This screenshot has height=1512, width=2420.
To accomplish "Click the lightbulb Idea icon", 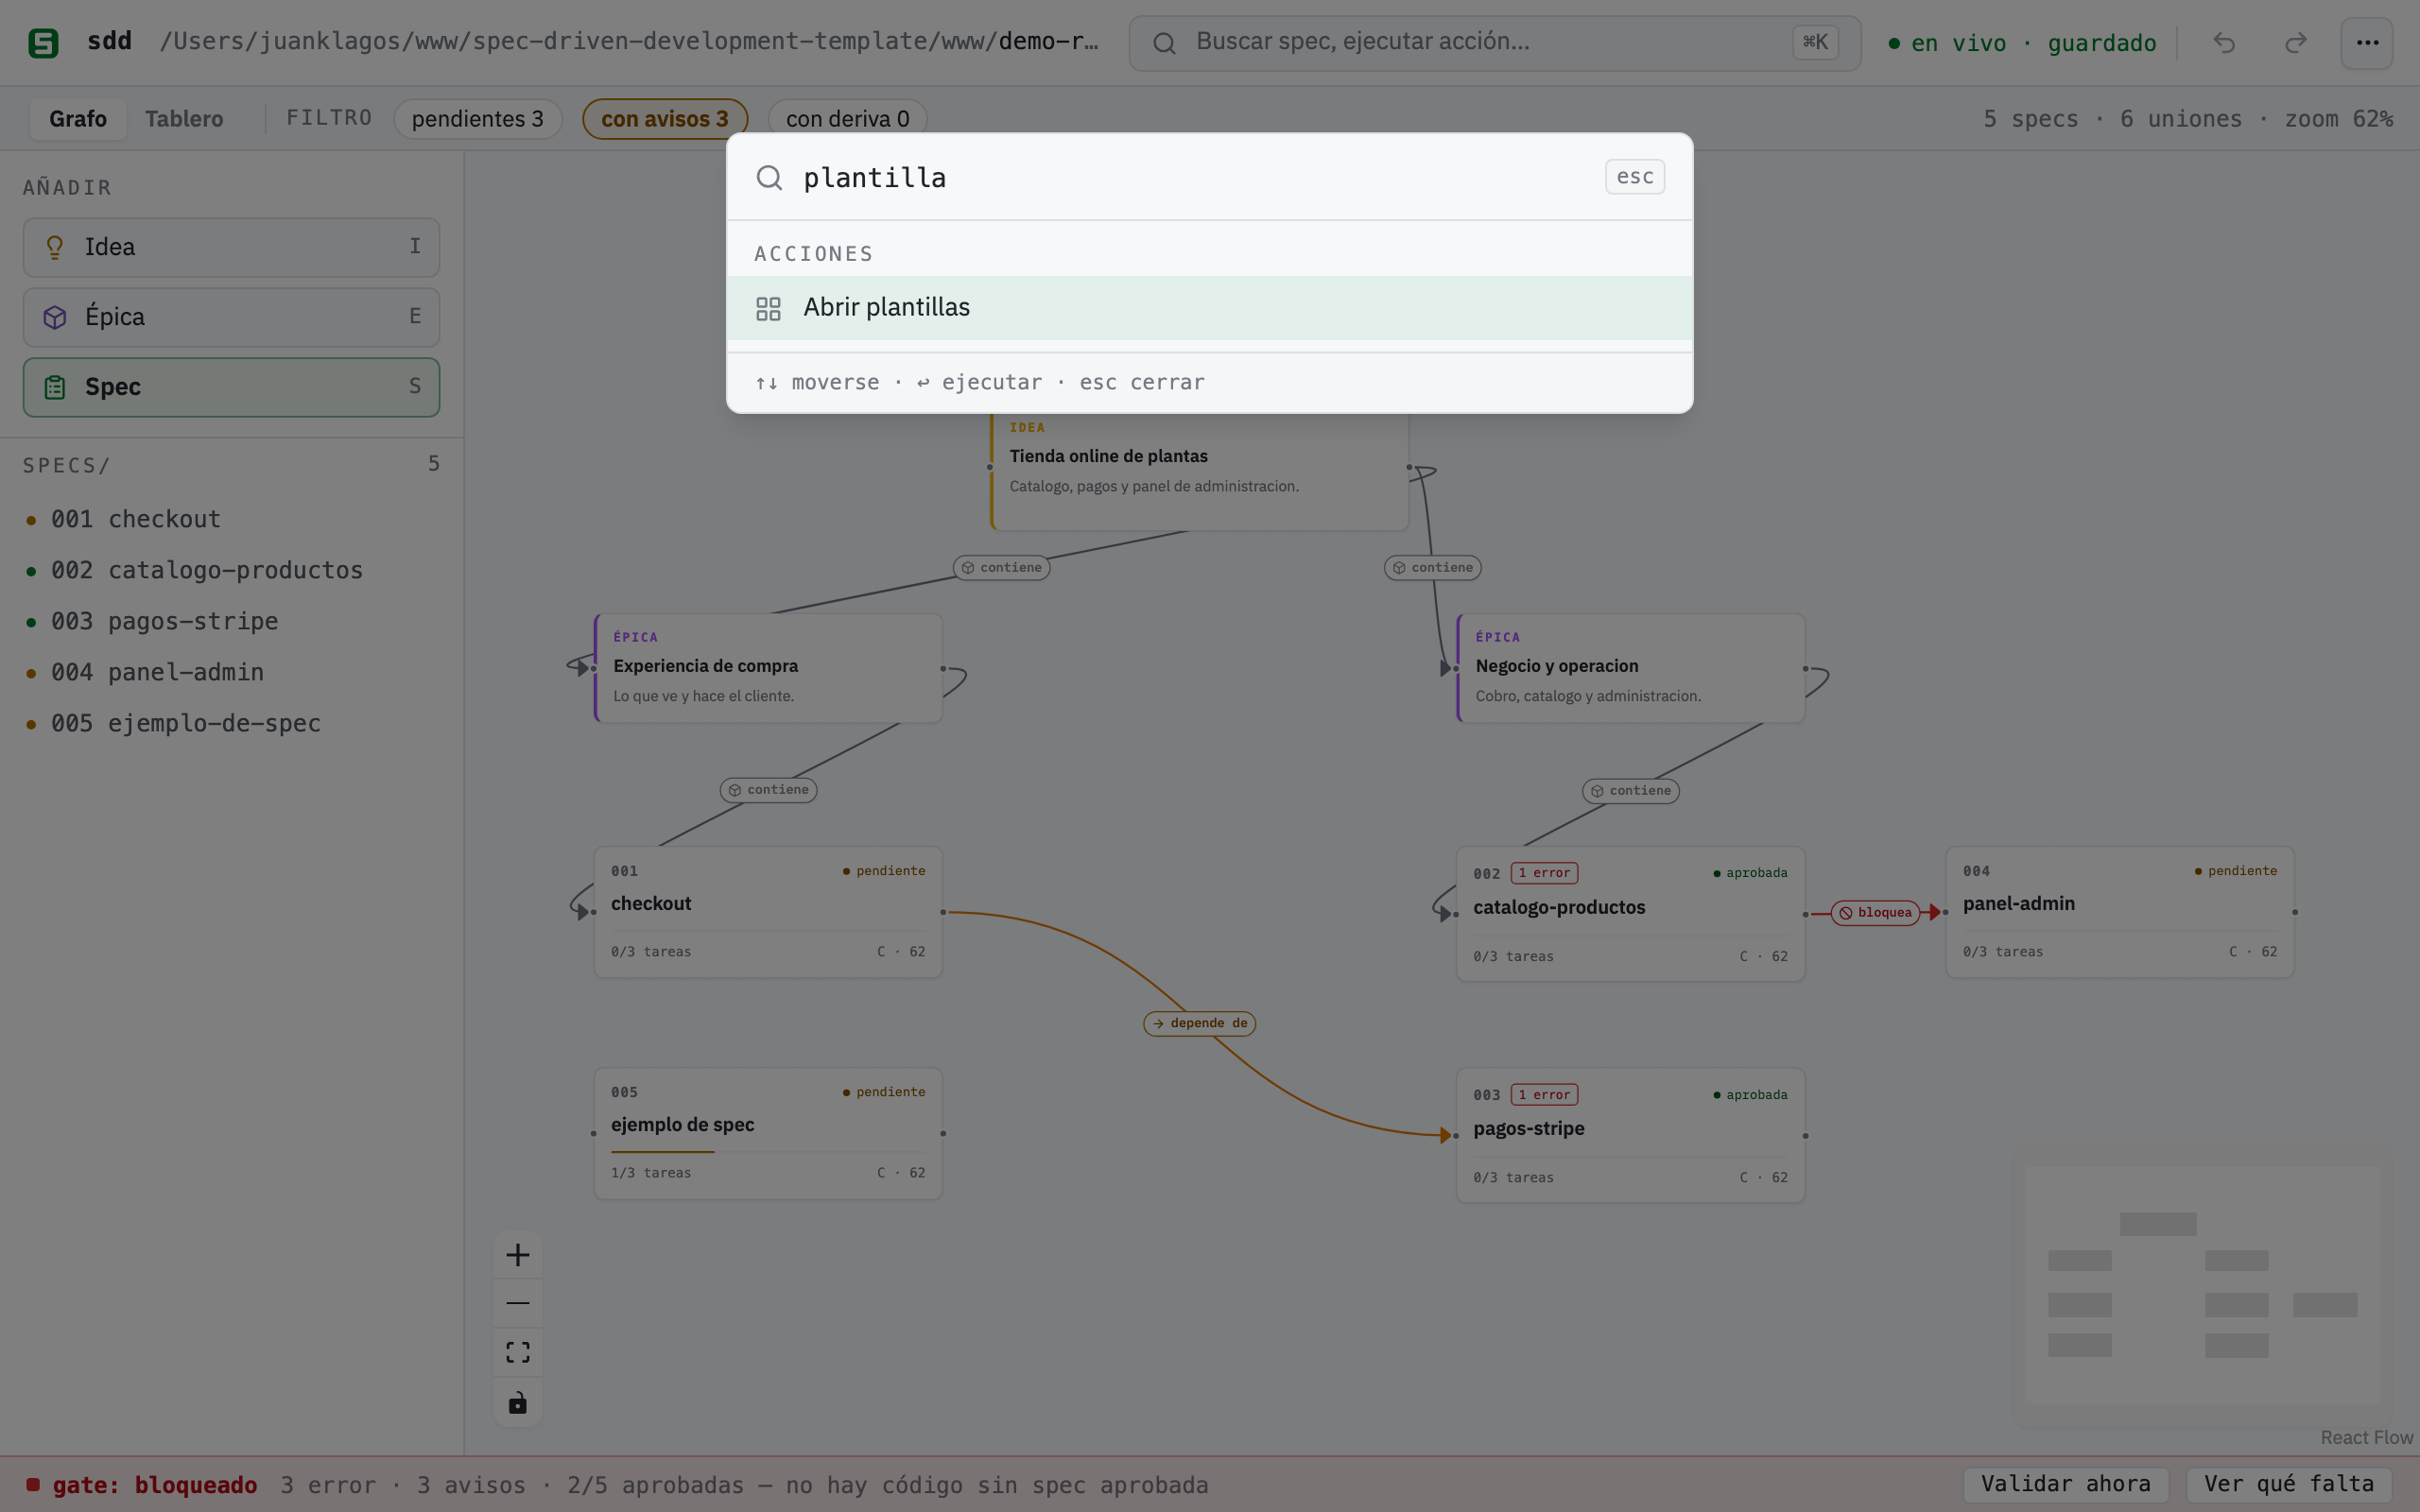I will 55,247.
